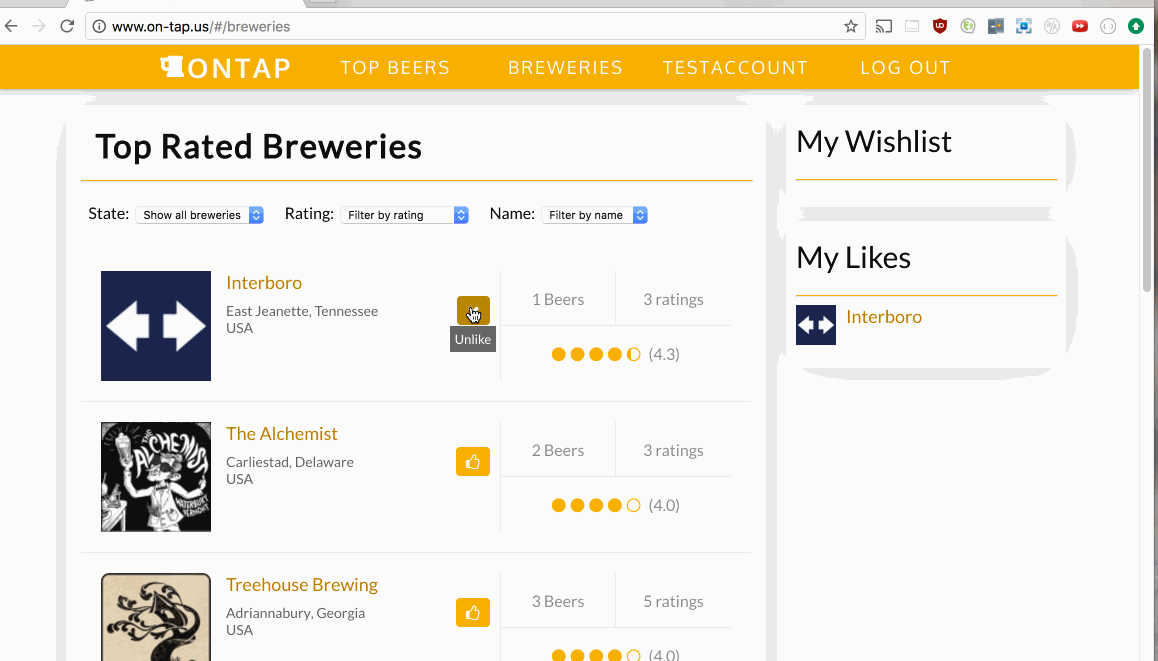
Task: Click the ONTAP brand name
Action: click(239, 68)
